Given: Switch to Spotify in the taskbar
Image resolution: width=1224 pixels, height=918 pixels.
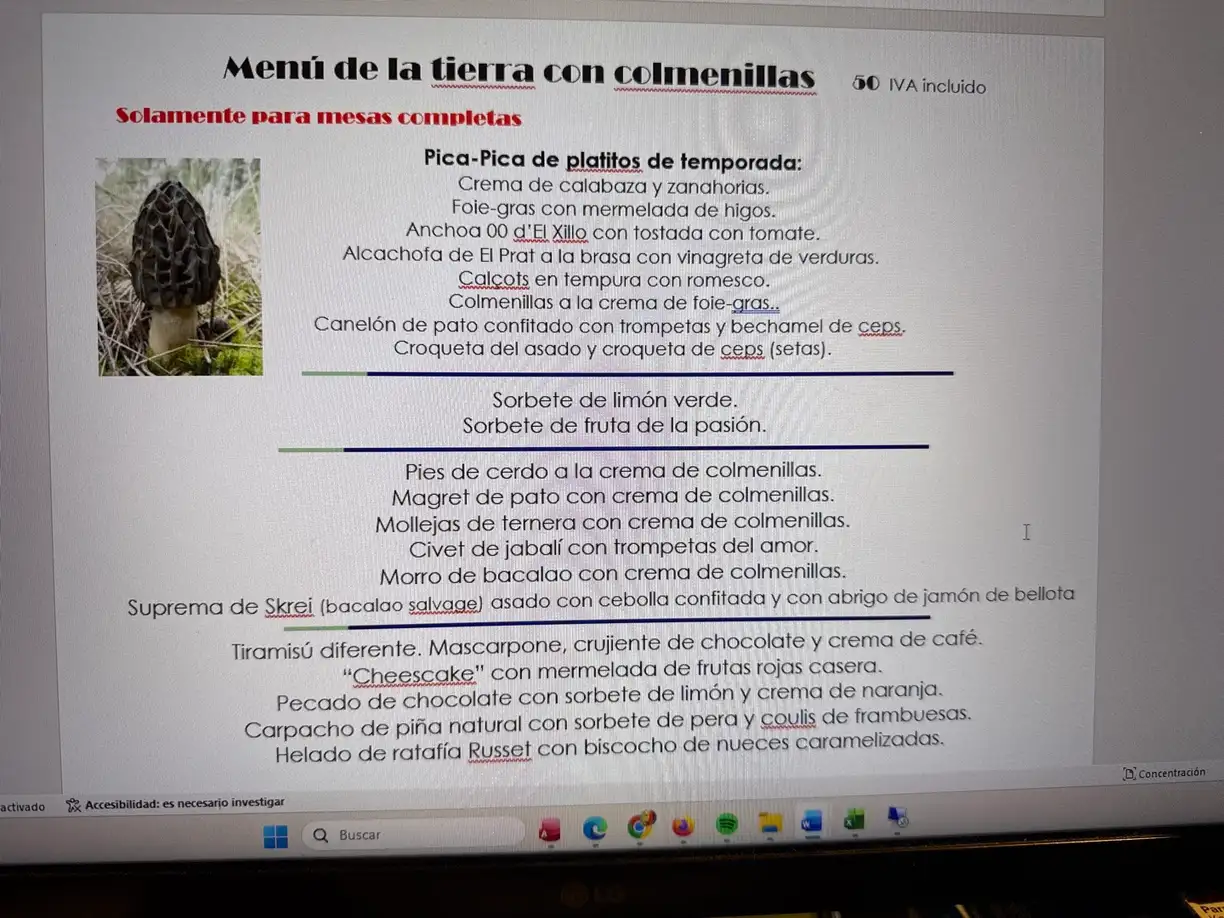Looking at the screenshot, I should point(727,824).
